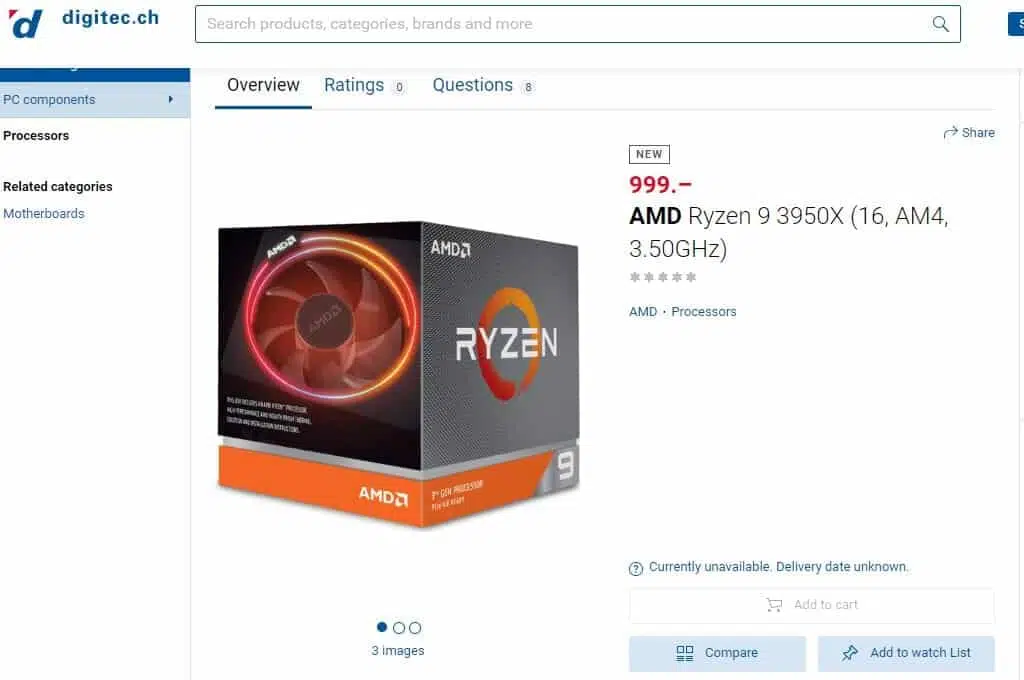Click the shopping cart icon

775,605
